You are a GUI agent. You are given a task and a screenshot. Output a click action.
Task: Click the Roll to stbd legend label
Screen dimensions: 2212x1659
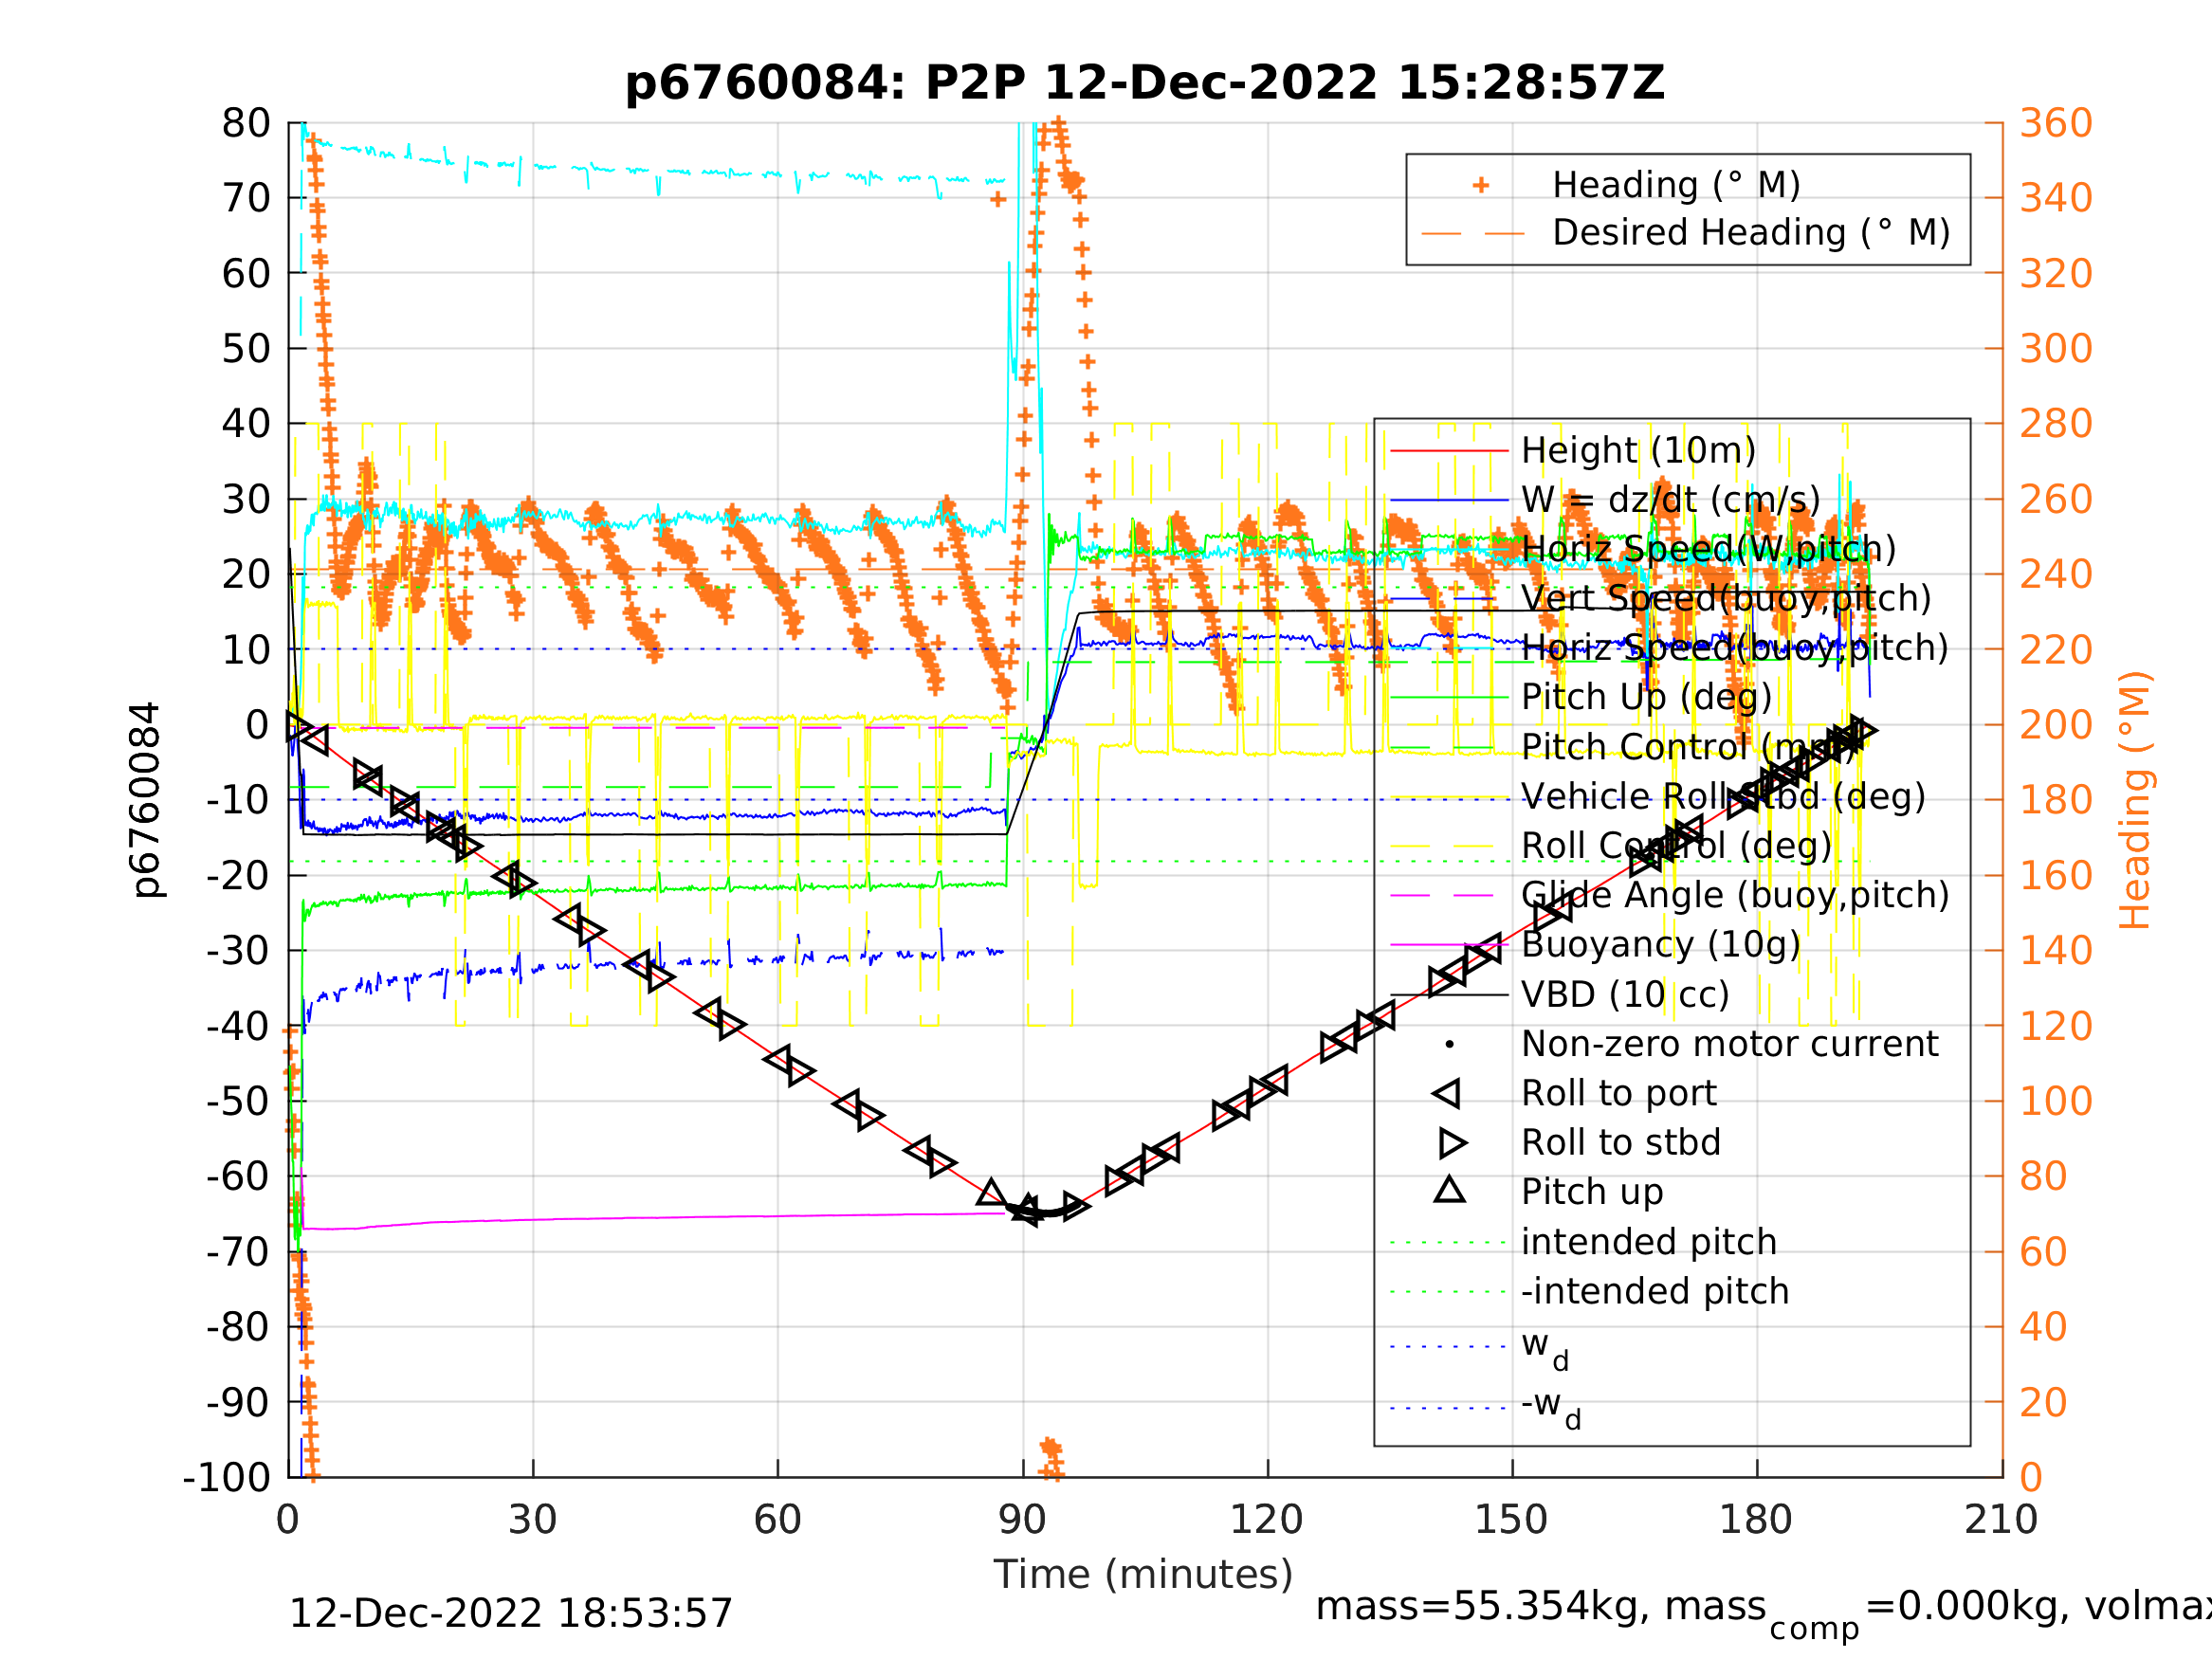pos(1621,1143)
